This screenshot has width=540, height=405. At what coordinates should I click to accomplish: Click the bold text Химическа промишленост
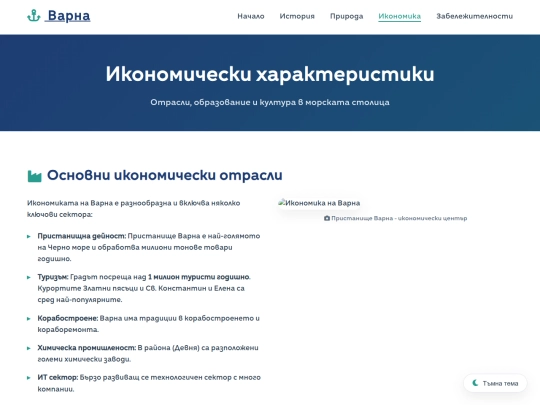click(x=86, y=348)
